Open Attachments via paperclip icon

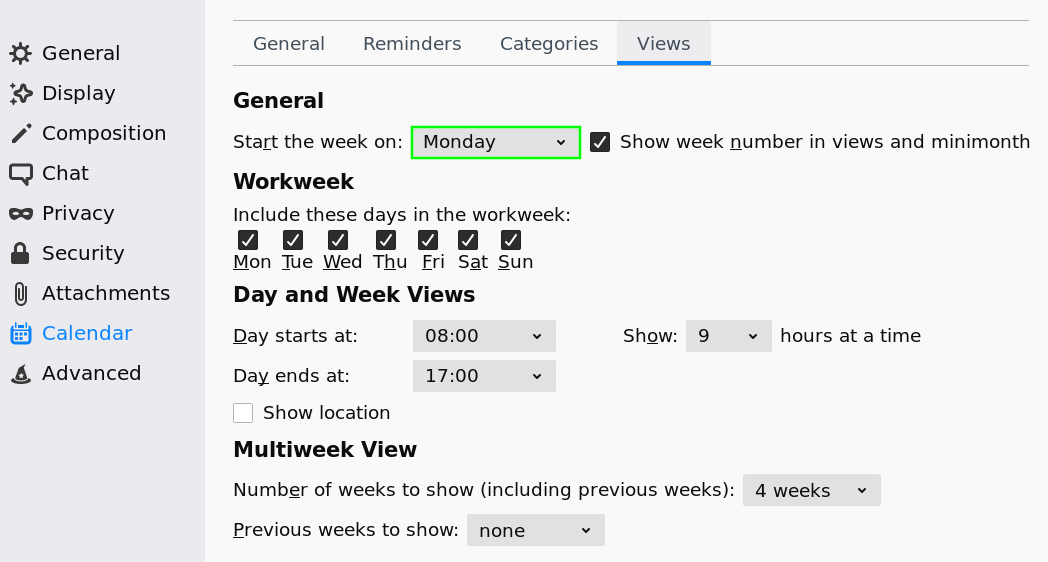tap(21, 293)
